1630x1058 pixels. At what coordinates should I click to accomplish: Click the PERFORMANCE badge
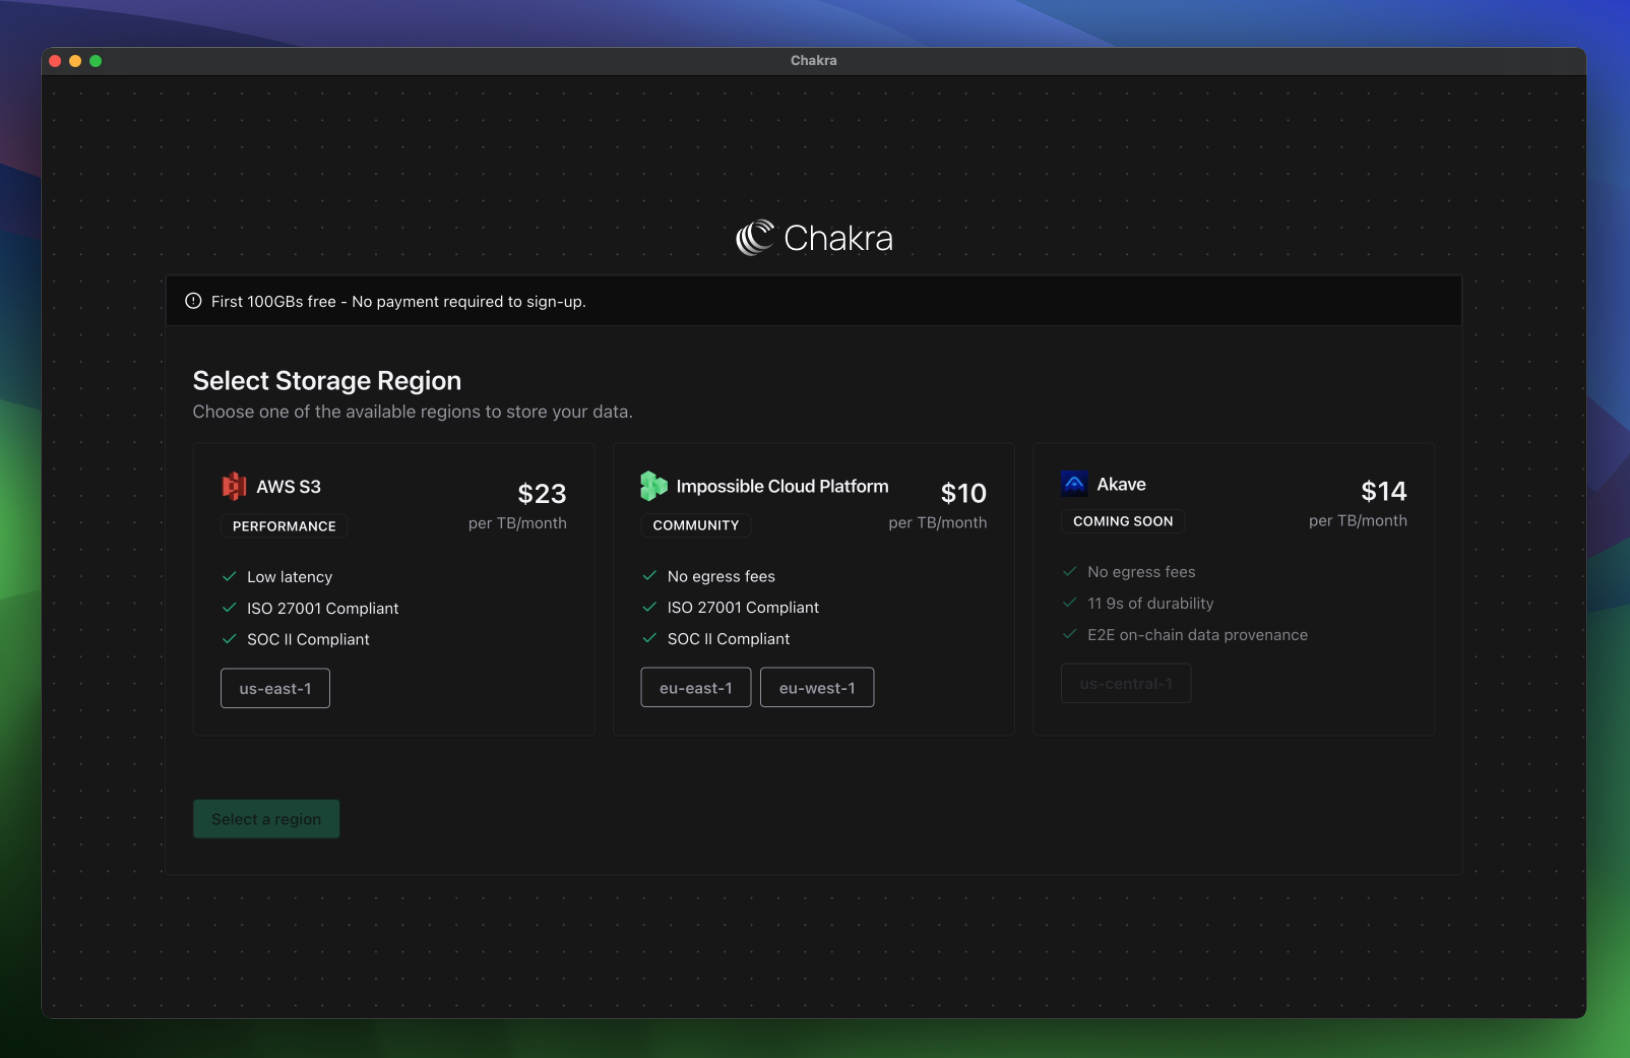pos(284,526)
